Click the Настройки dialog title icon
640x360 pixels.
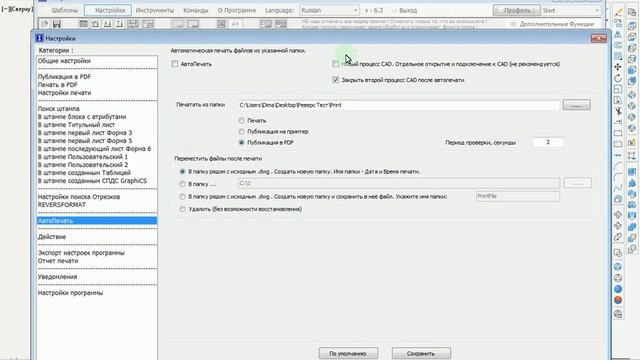click(x=39, y=38)
